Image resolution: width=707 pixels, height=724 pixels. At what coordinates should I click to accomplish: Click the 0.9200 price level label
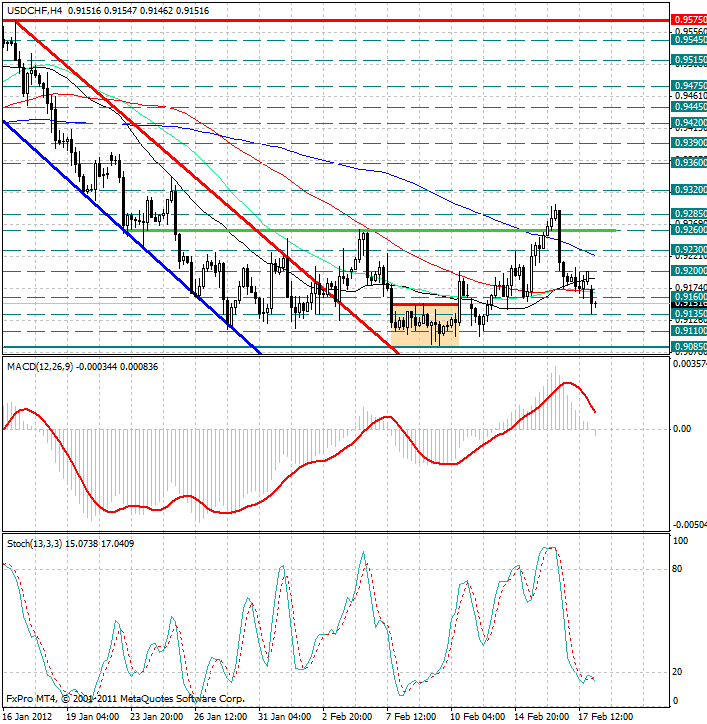(x=689, y=271)
